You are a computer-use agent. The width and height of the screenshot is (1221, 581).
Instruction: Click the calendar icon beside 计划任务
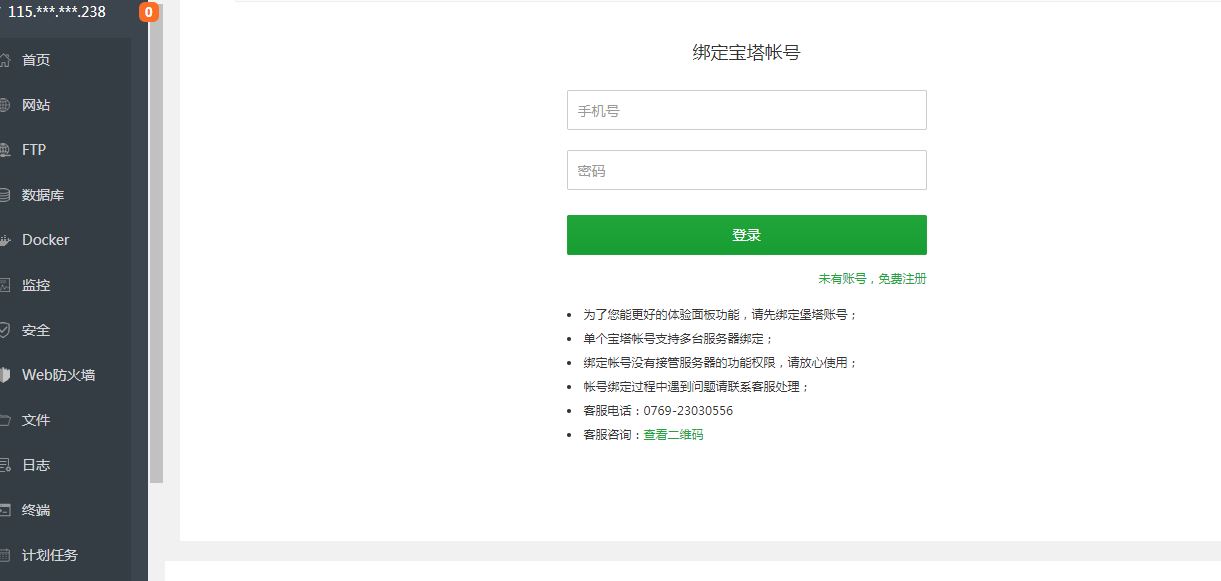(4, 555)
